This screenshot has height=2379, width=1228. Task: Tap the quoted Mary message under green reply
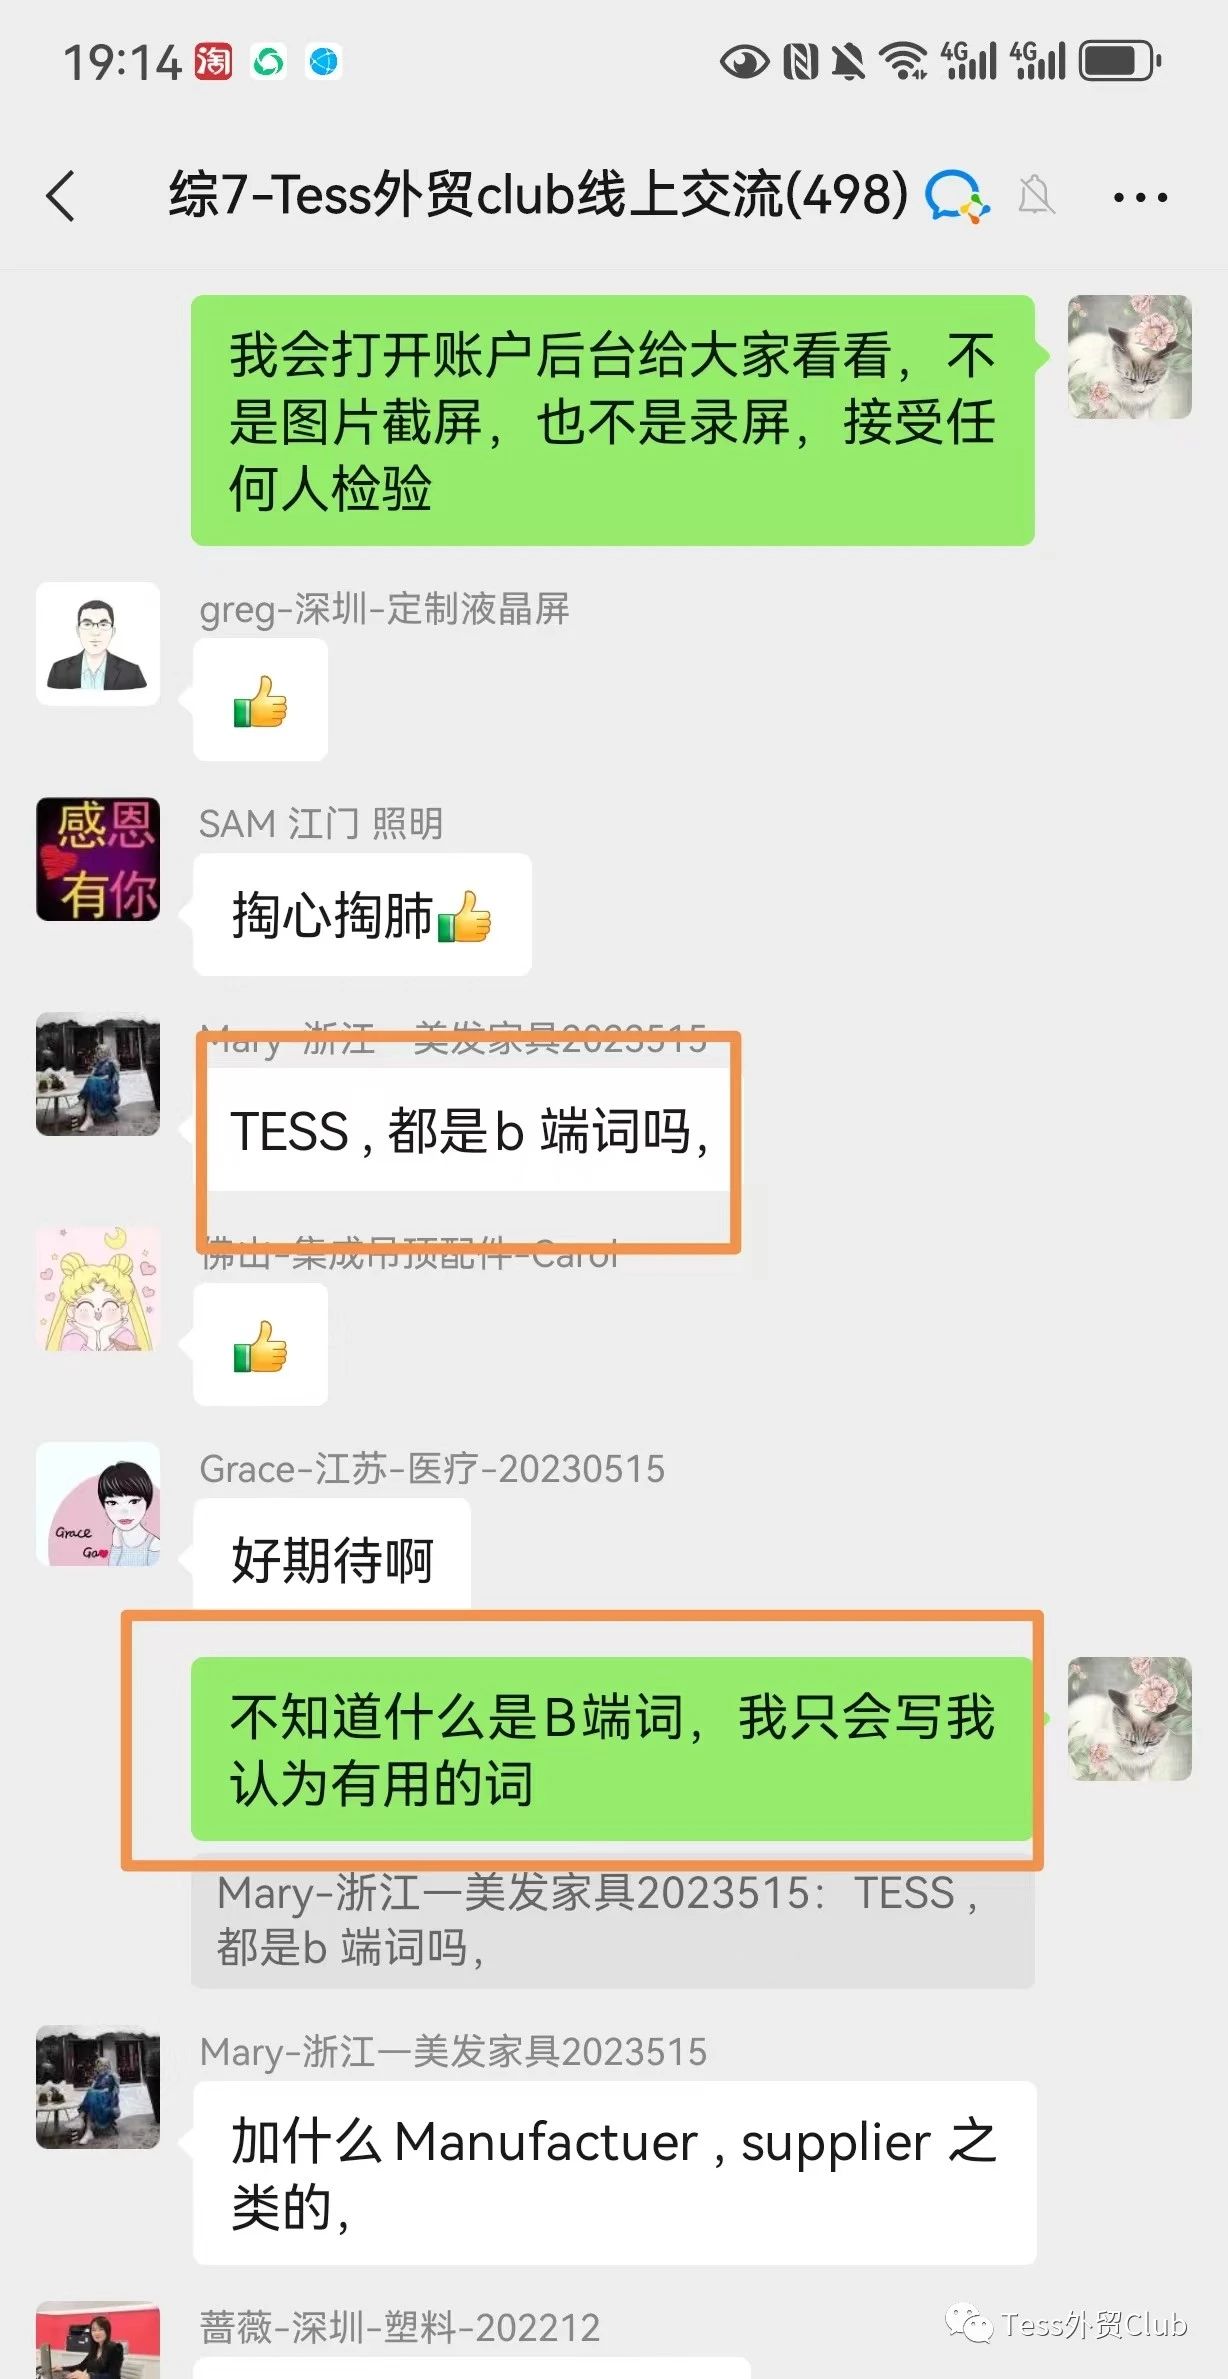[x=613, y=1921]
